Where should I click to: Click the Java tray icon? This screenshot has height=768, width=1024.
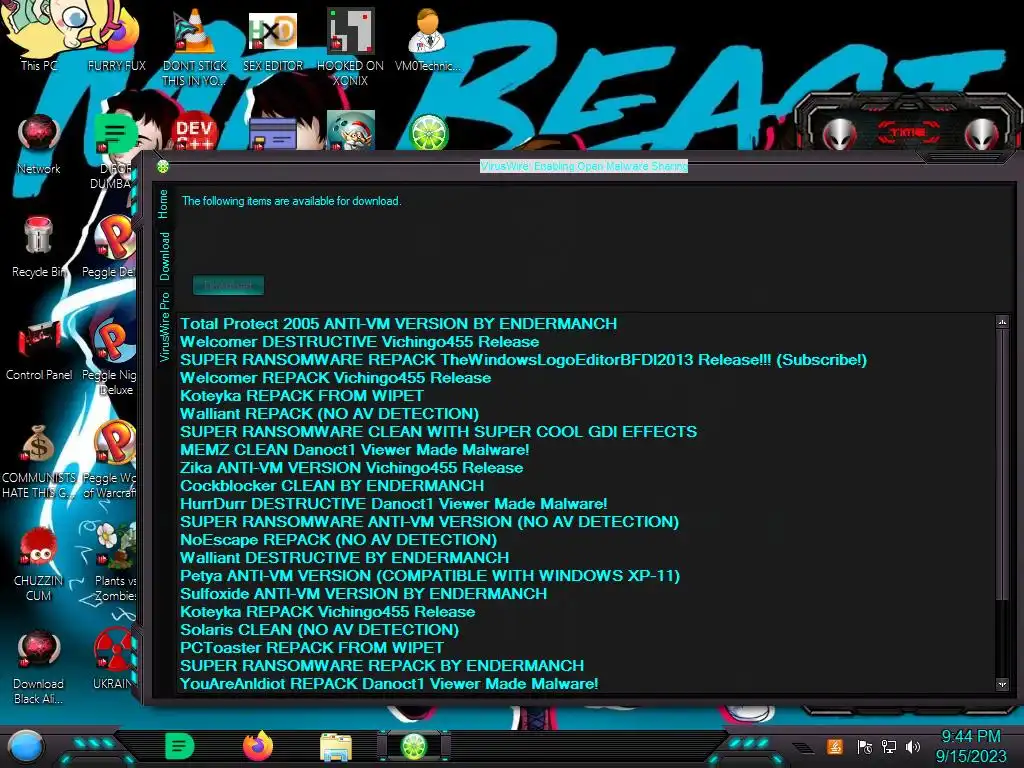tap(835, 746)
